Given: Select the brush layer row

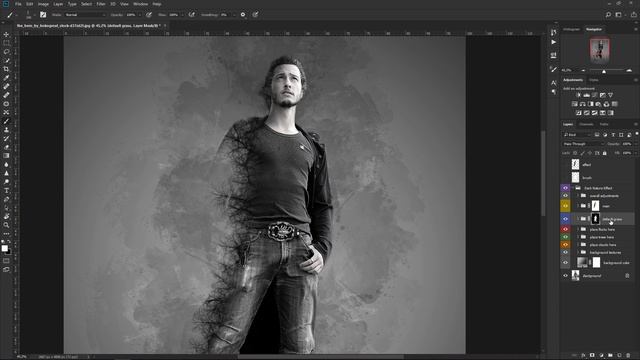Looking at the screenshot, I should coord(598,178).
